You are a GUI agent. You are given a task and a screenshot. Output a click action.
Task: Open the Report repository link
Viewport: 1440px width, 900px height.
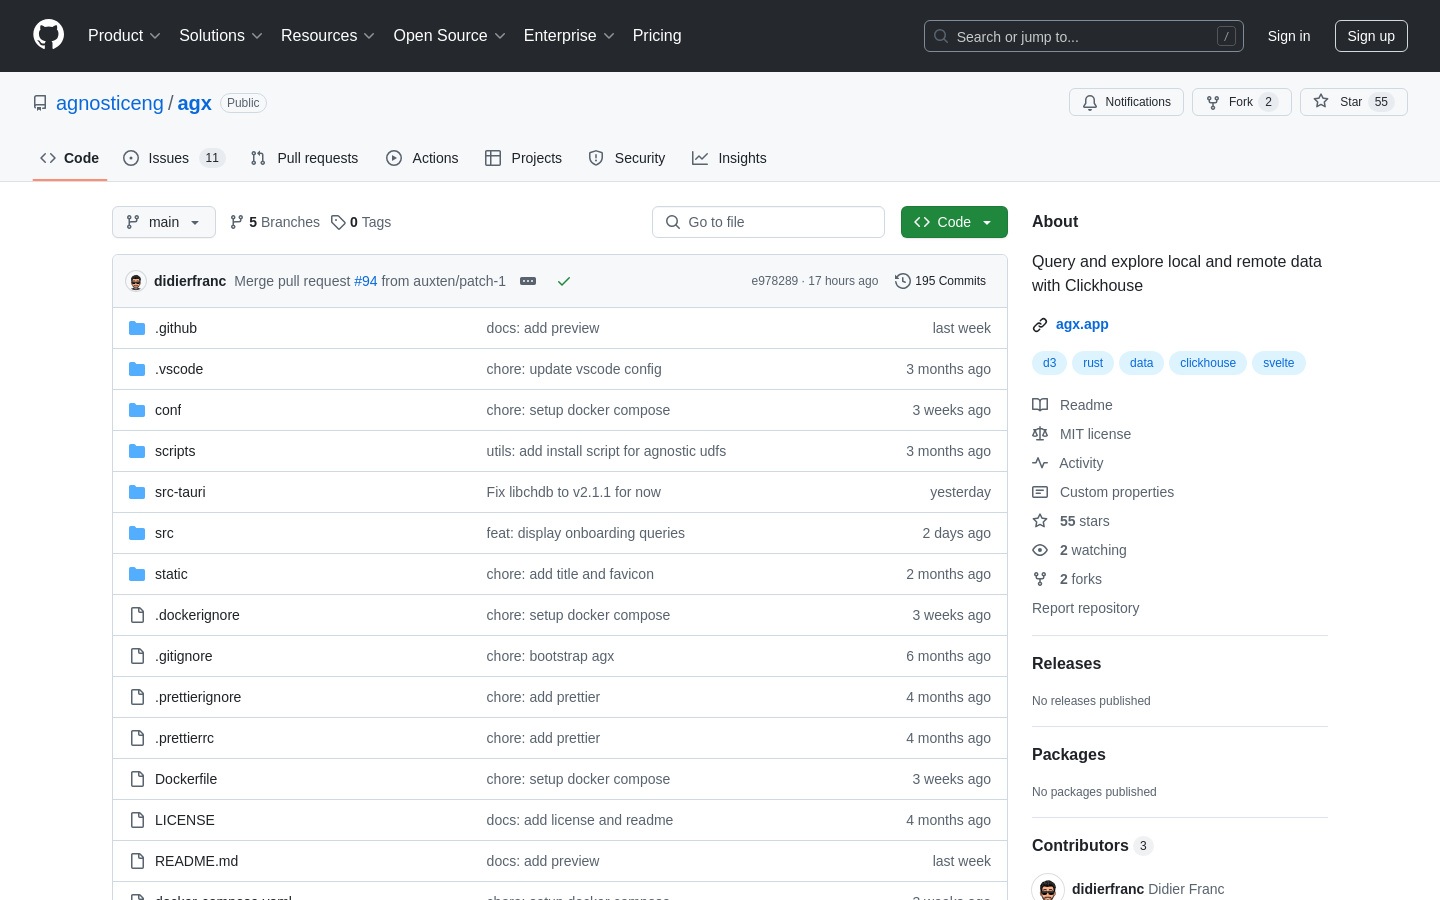[x=1085, y=608]
